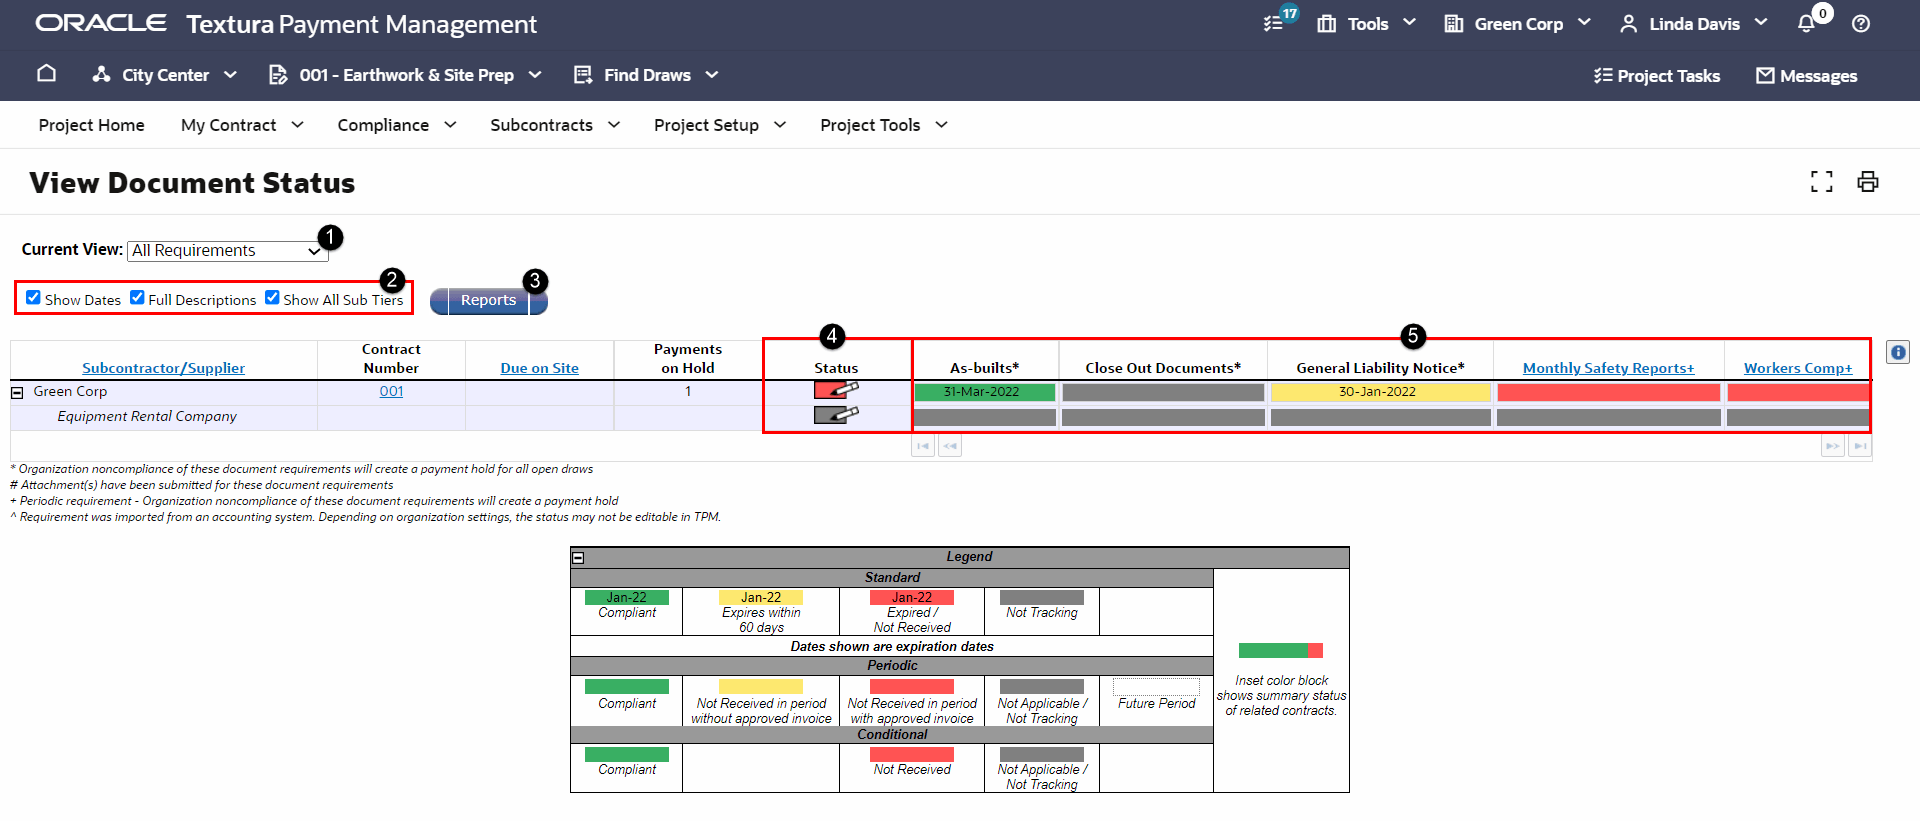Go to the home page icon
Screen dimensions: 1920x821
point(46,73)
